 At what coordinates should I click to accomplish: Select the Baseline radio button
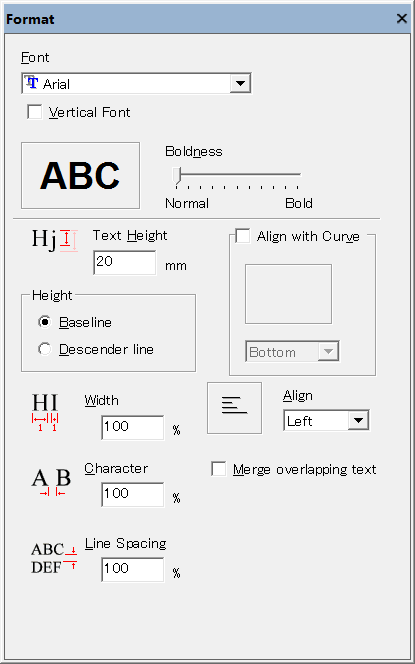(44, 322)
